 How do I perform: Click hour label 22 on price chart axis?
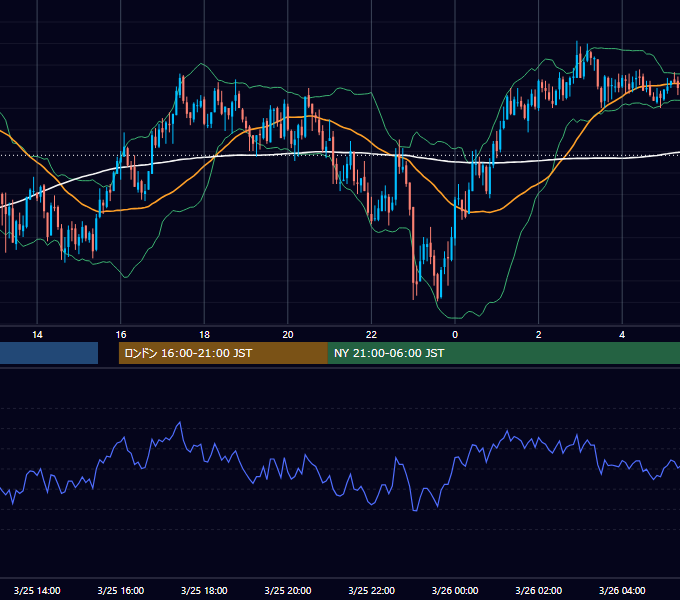click(x=372, y=335)
